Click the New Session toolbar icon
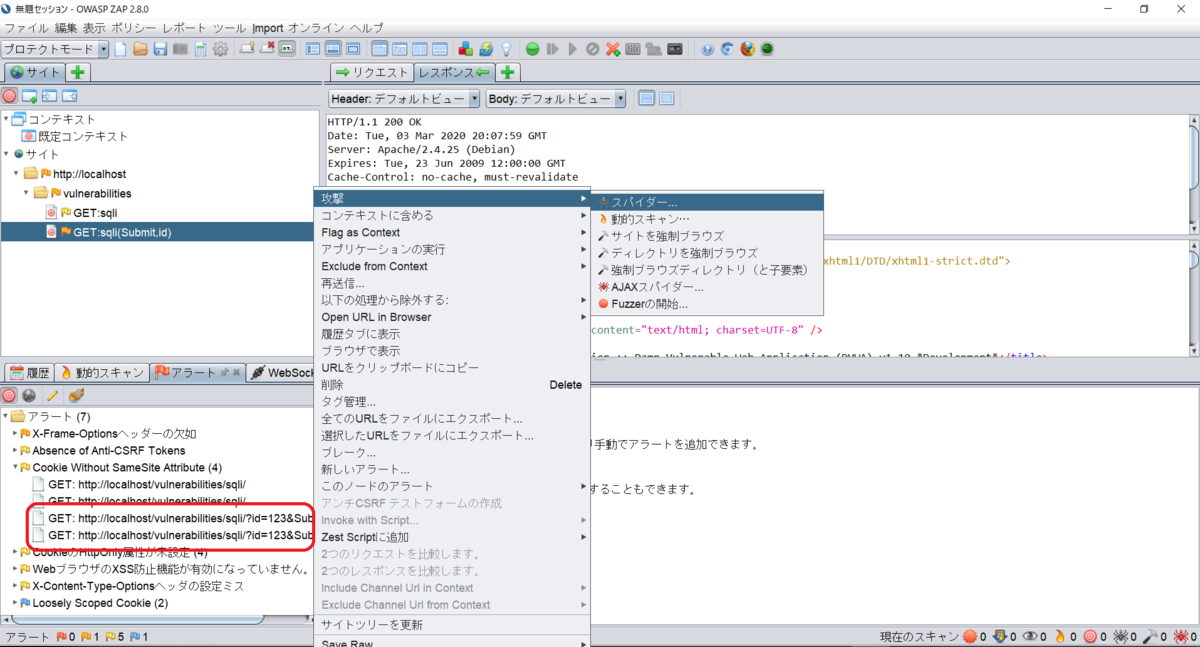 click(x=121, y=49)
